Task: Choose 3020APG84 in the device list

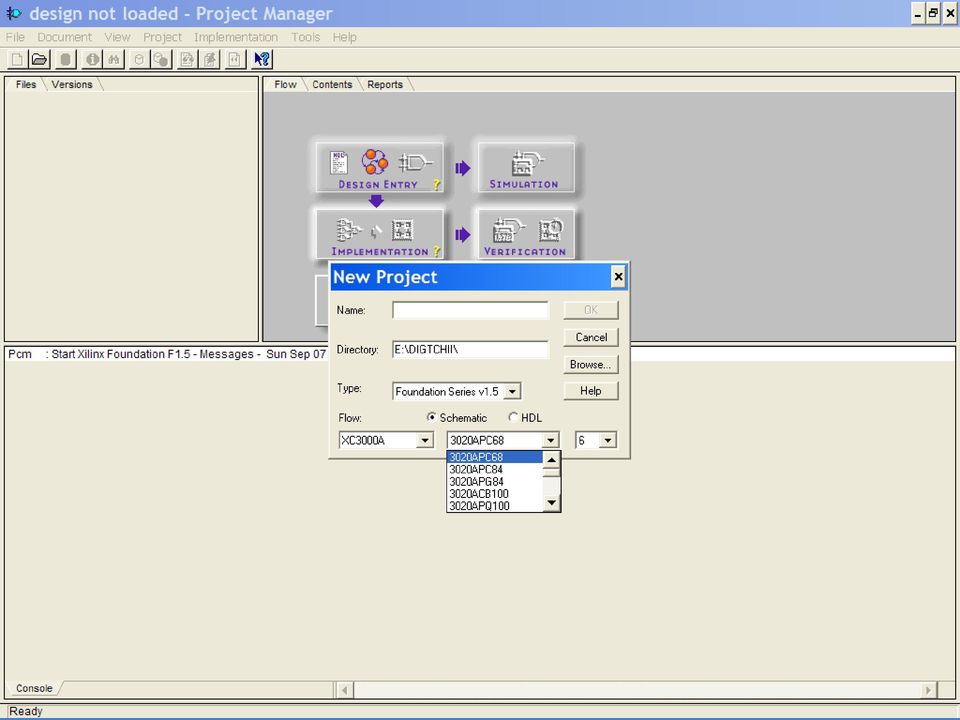Action: 495,482
